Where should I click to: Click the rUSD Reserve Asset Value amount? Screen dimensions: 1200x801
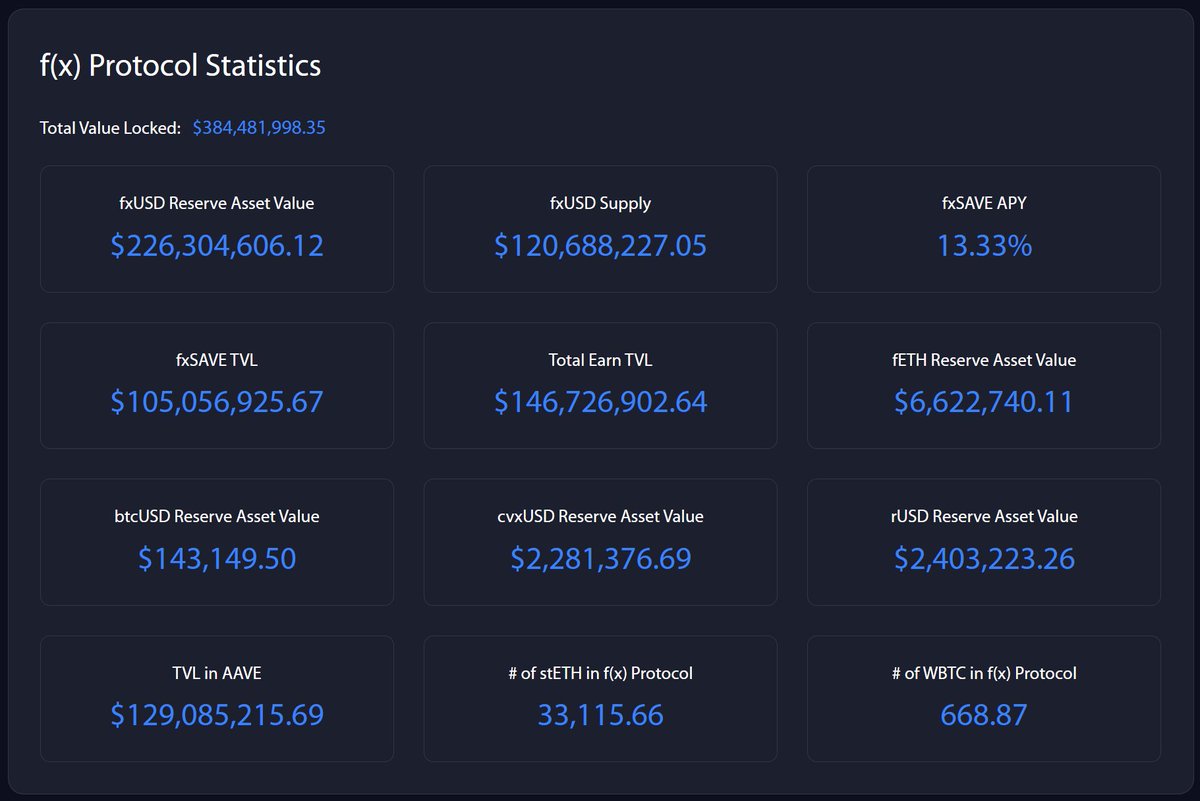(x=984, y=559)
